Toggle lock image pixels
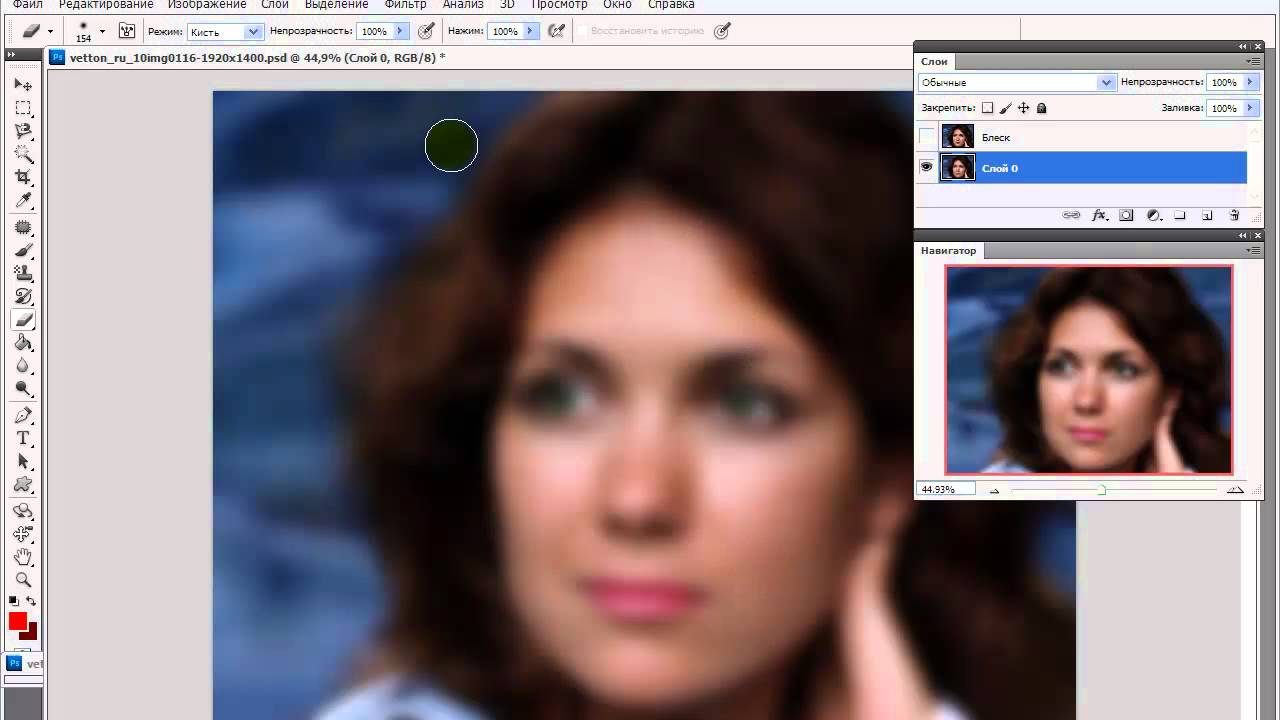The height and width of the screenshot is (720, 1280). tap(1006, 108)
